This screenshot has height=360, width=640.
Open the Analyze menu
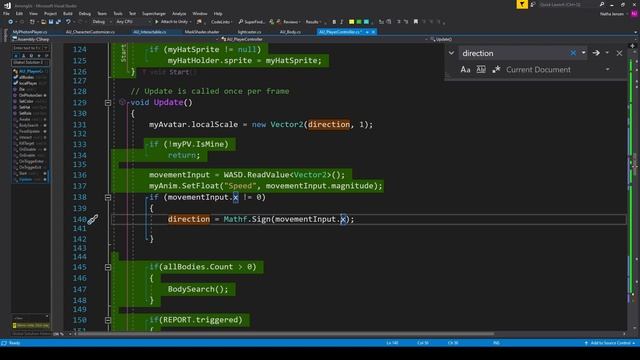[179, 13]
